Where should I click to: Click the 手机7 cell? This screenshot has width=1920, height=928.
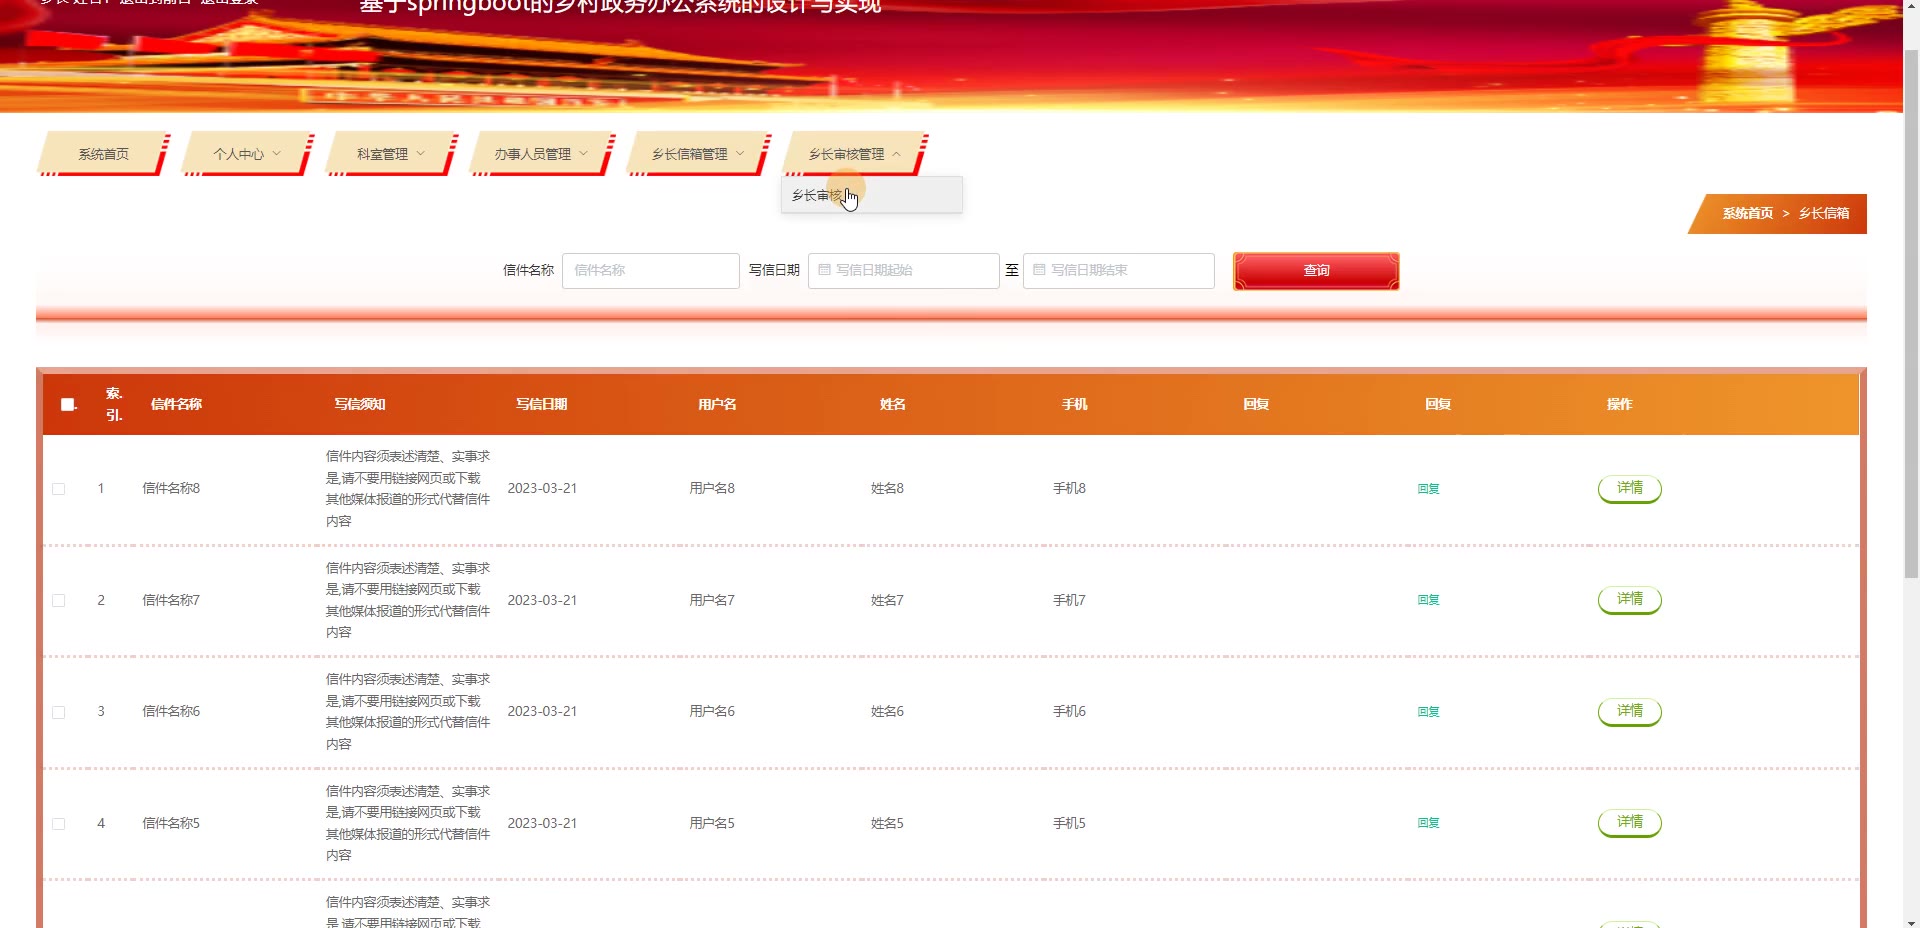tap(1069, 600)
